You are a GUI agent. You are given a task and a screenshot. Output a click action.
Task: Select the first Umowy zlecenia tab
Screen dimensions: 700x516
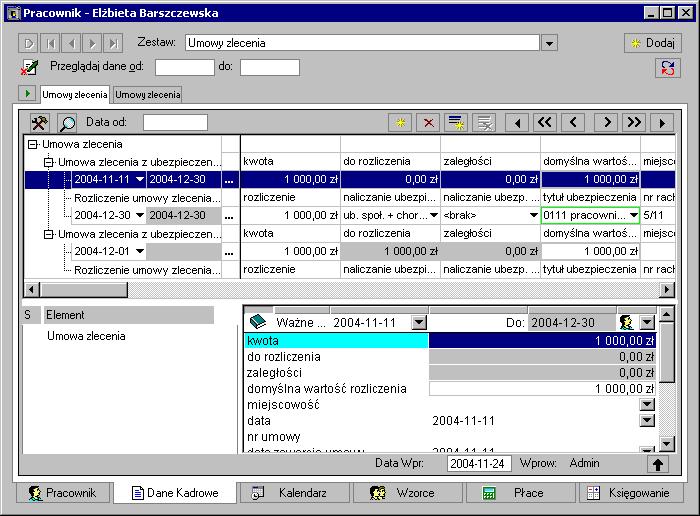point(75,95)
